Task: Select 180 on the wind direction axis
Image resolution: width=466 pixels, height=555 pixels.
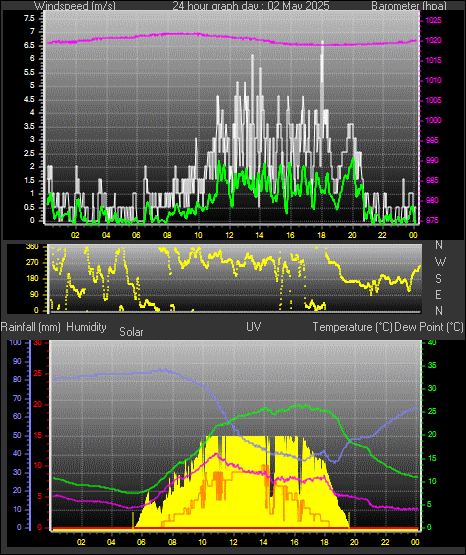Action: 32,279
